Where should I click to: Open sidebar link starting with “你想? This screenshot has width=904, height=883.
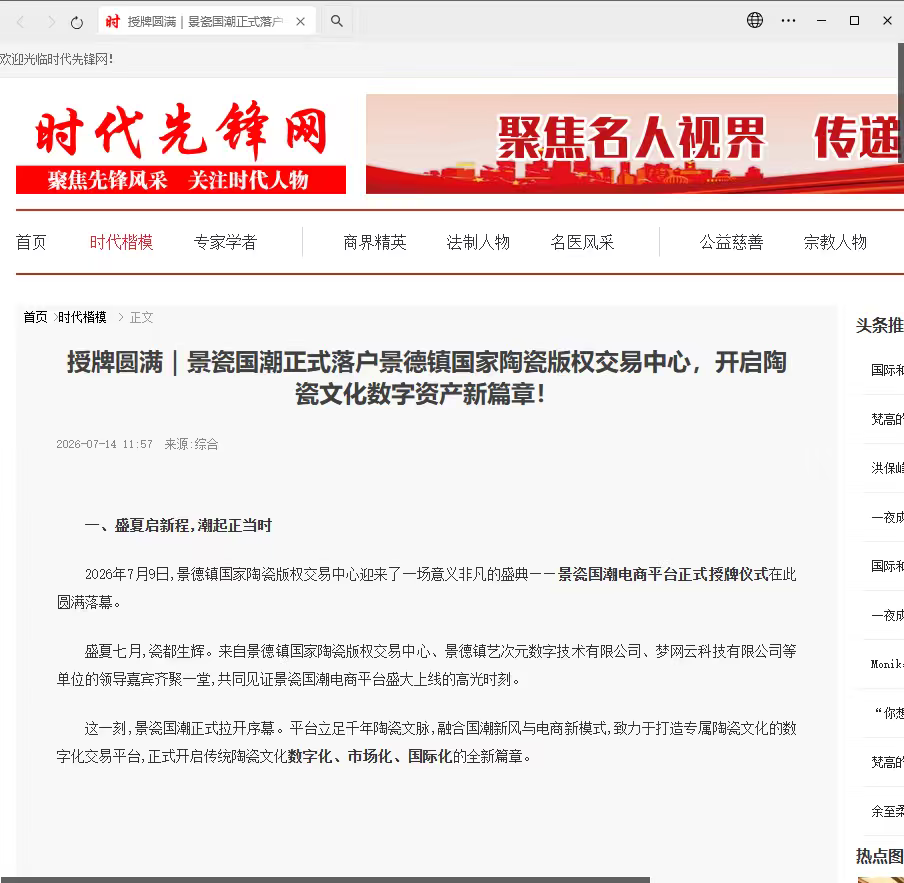(x=888, y=713)
